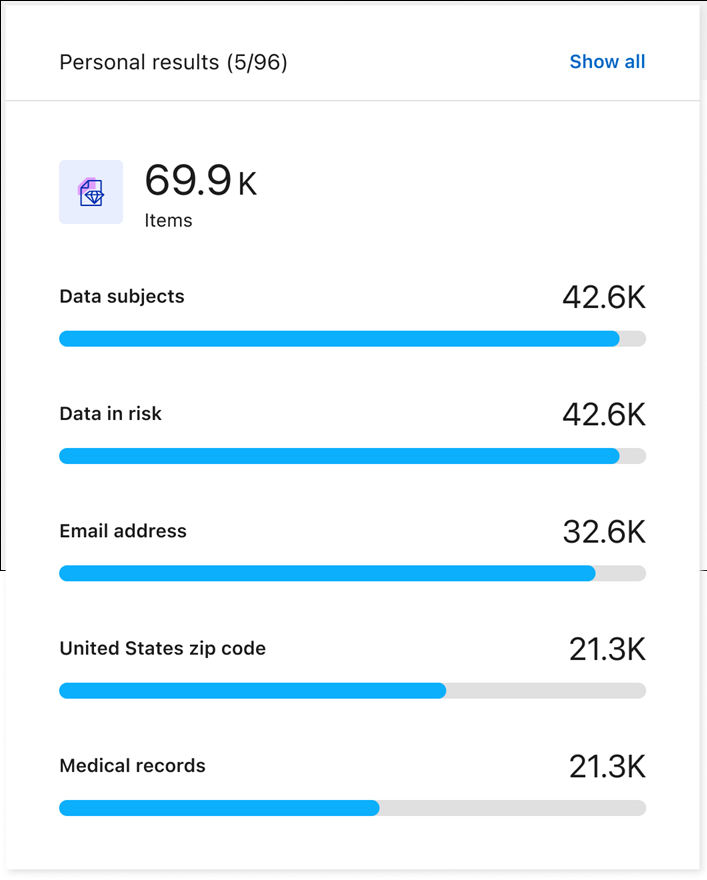
Task: Click the Personal results (5/96) heading
Action: pyautogui.click(x=173, y=62)
